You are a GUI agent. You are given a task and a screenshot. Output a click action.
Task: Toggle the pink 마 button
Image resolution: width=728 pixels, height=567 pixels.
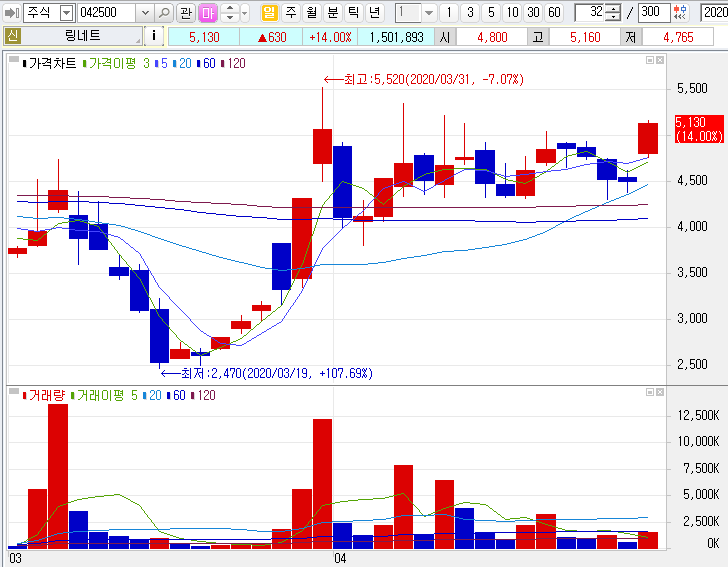(x=208, y=13)
